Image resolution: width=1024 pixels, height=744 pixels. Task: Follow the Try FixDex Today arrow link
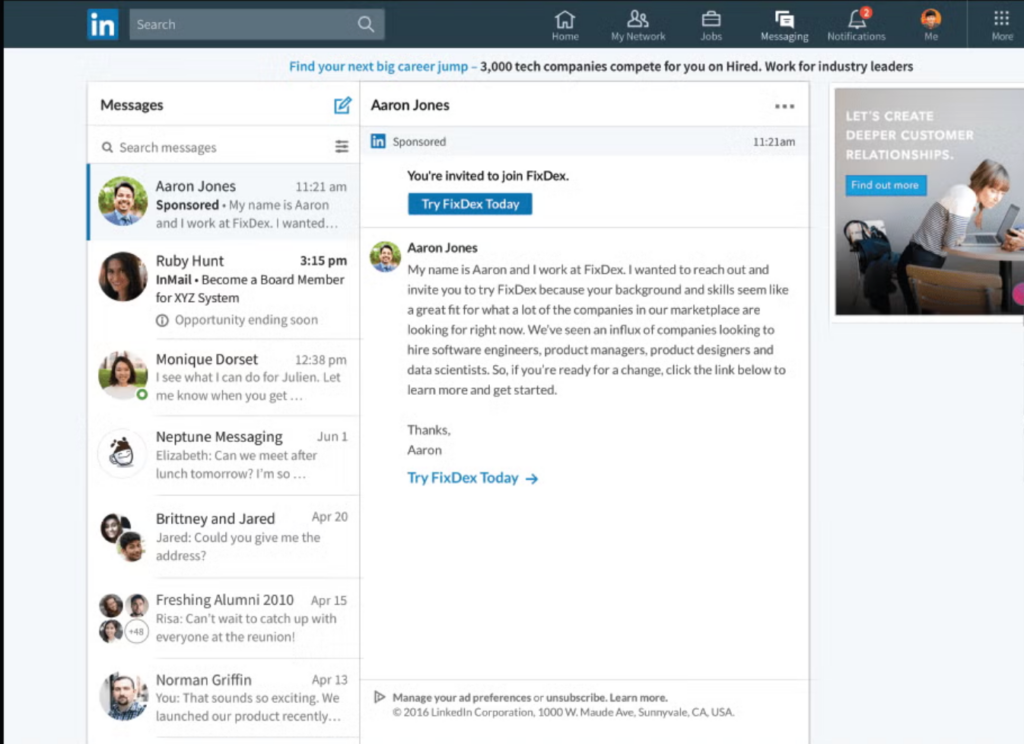tap(473, 478)
